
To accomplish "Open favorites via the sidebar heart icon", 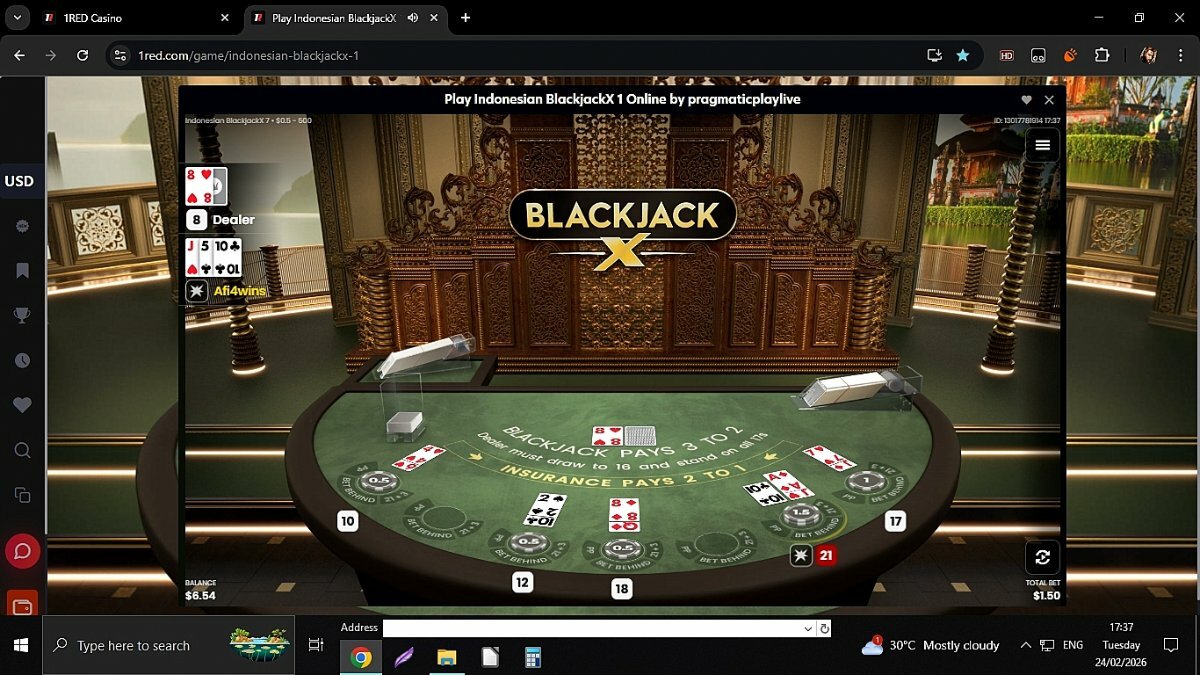I will (22, 405).
